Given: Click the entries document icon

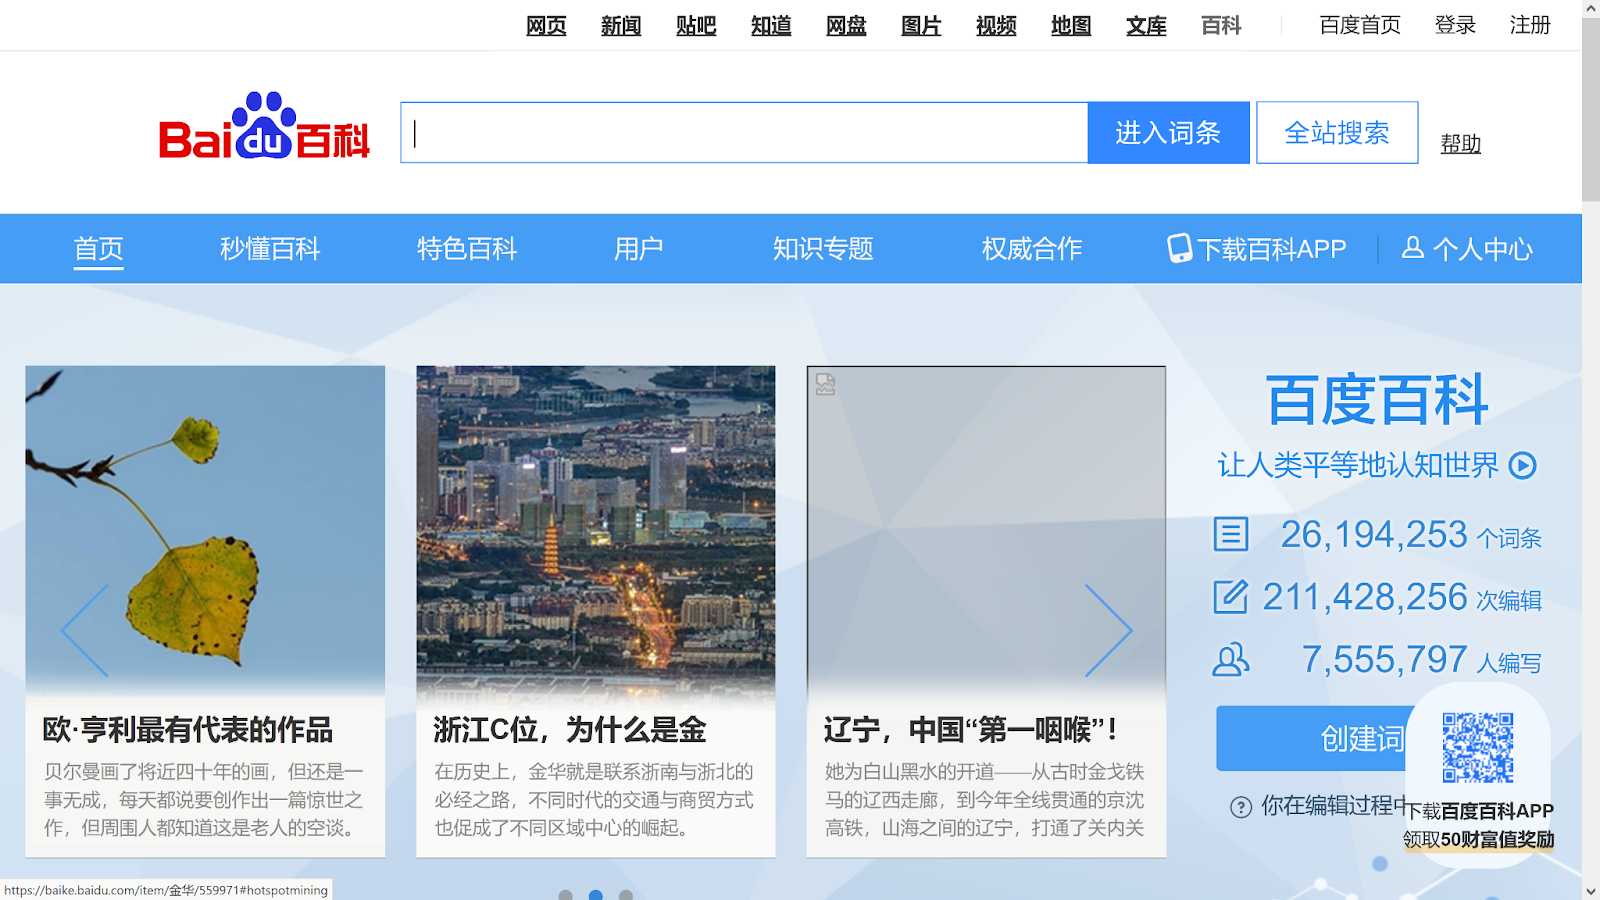Looking at the screenshot, I should [1230, 534].
